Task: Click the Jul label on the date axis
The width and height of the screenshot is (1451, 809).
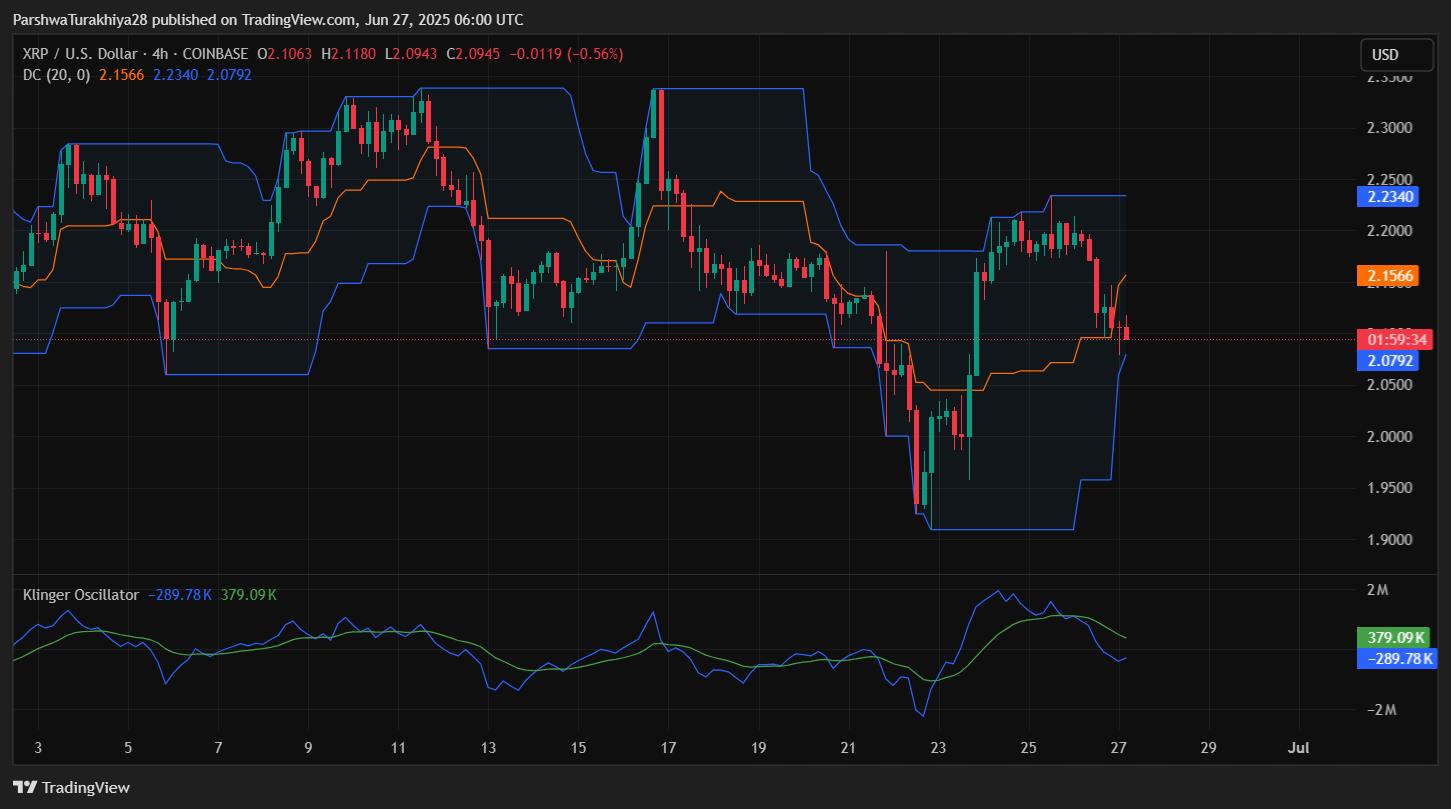Action: (1299, 748)
